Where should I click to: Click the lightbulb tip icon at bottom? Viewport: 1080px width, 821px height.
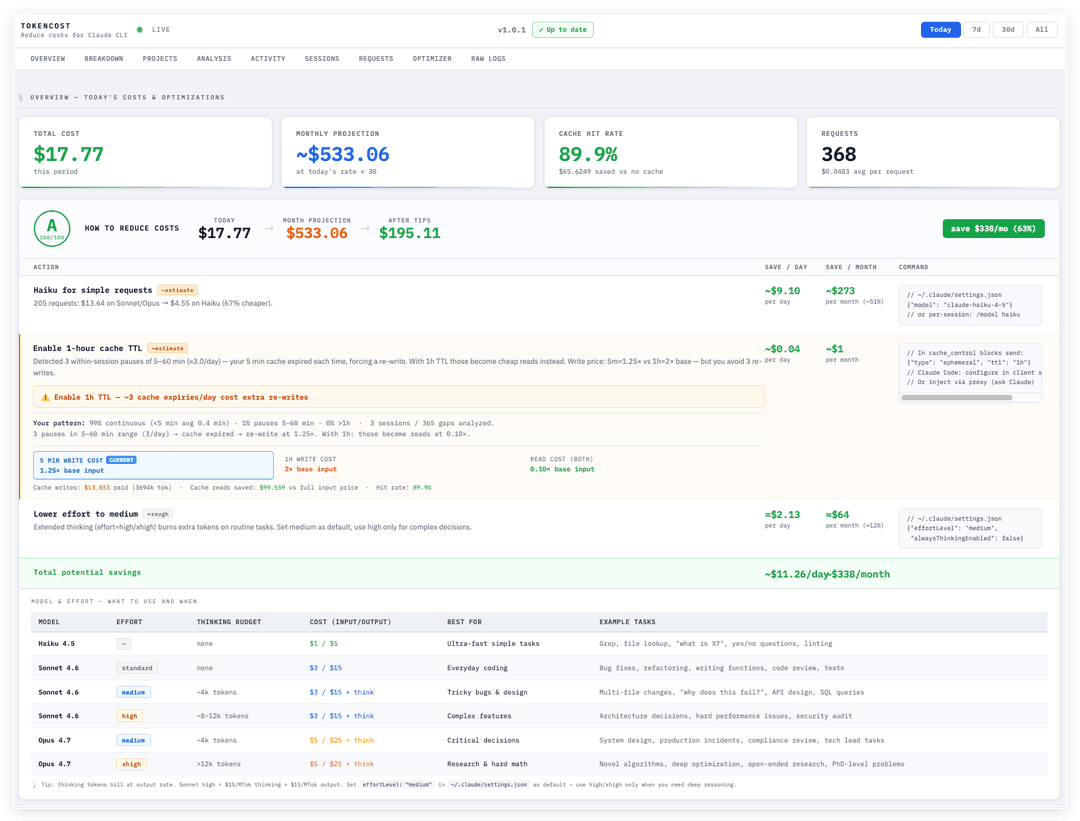[34, 784]
